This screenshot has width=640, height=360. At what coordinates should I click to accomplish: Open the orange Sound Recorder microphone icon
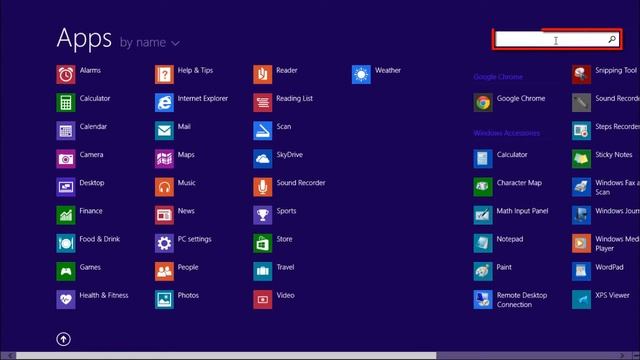click(x=263, y=187)
